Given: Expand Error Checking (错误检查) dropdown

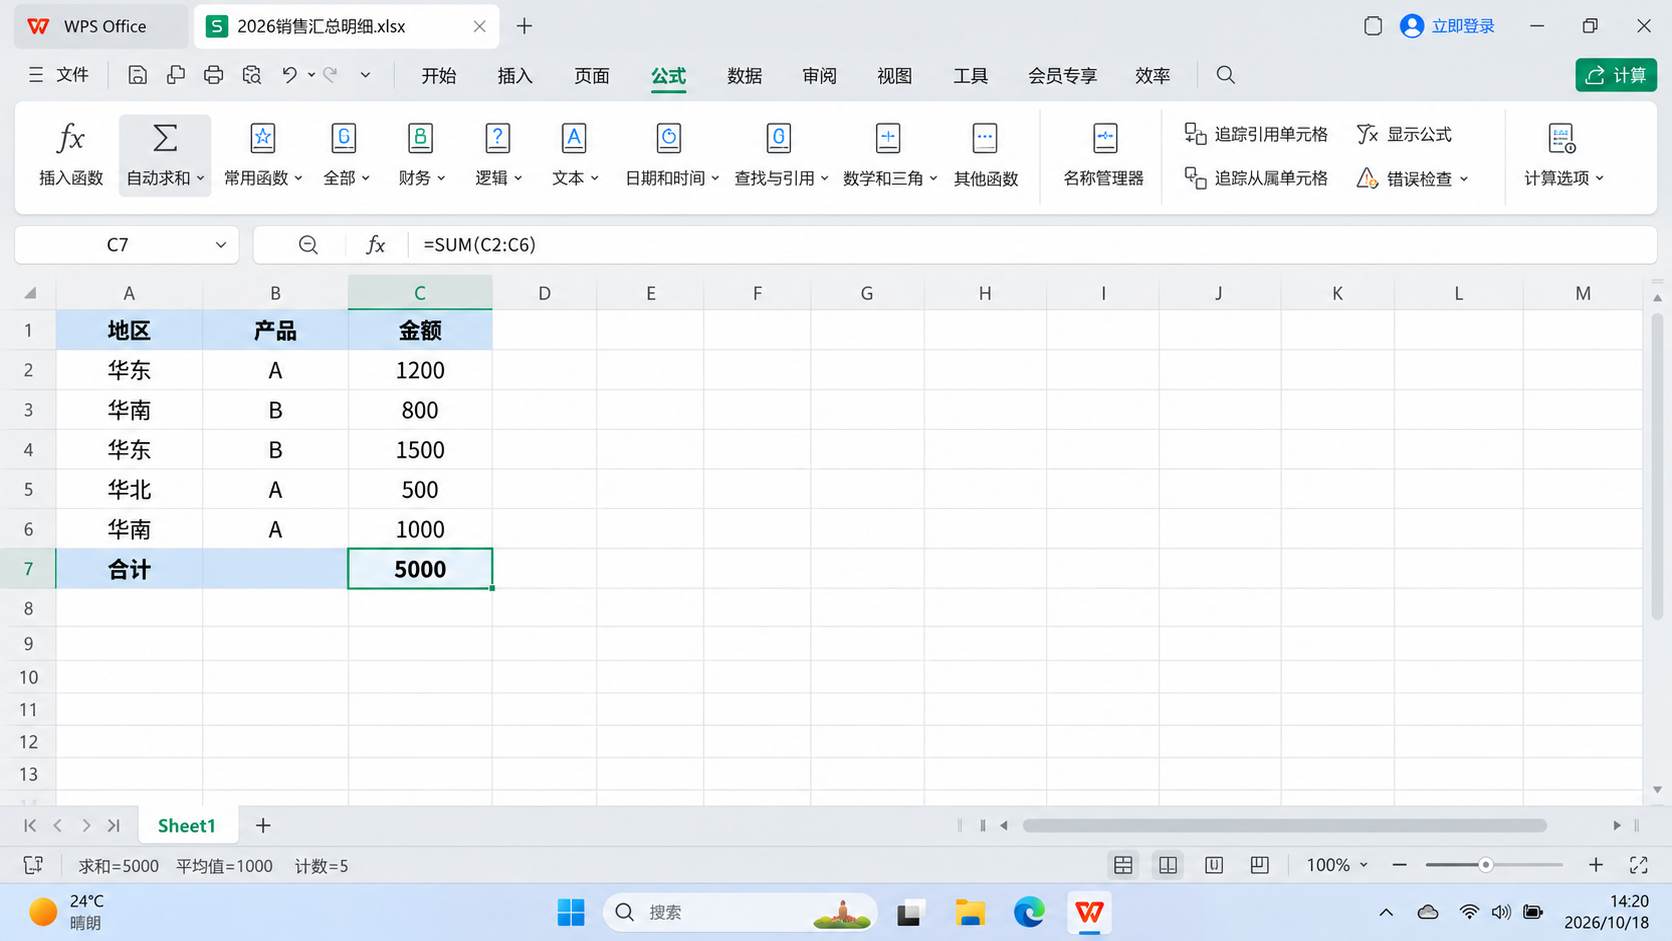Looking at the screenshot, I should (x=1464, y=179).
